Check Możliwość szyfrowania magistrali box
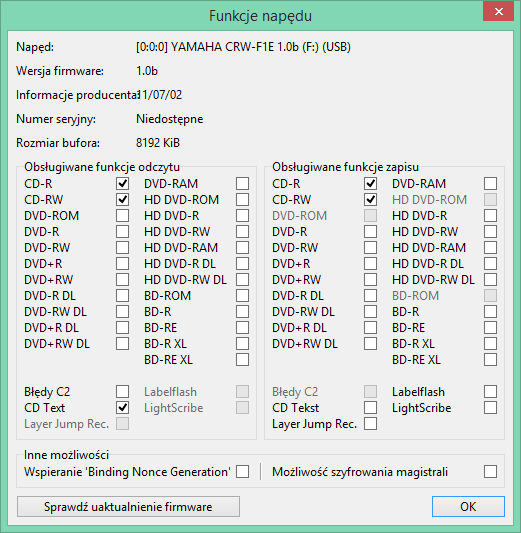 tap(490, 471)
